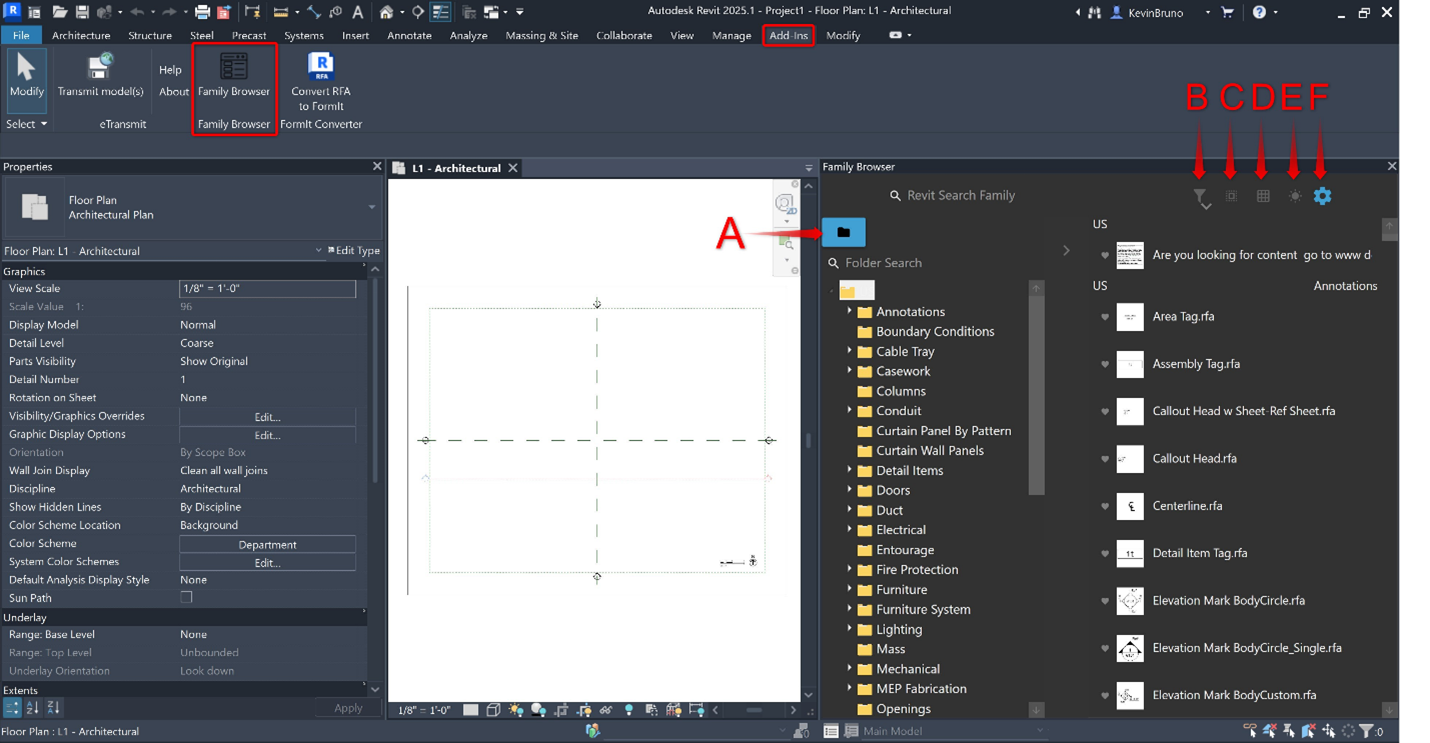Image resolution: width=1430 pixels, height=743 pixels.
Task: Open the Transmit model(s) tool
Action: tap(100, 76)
